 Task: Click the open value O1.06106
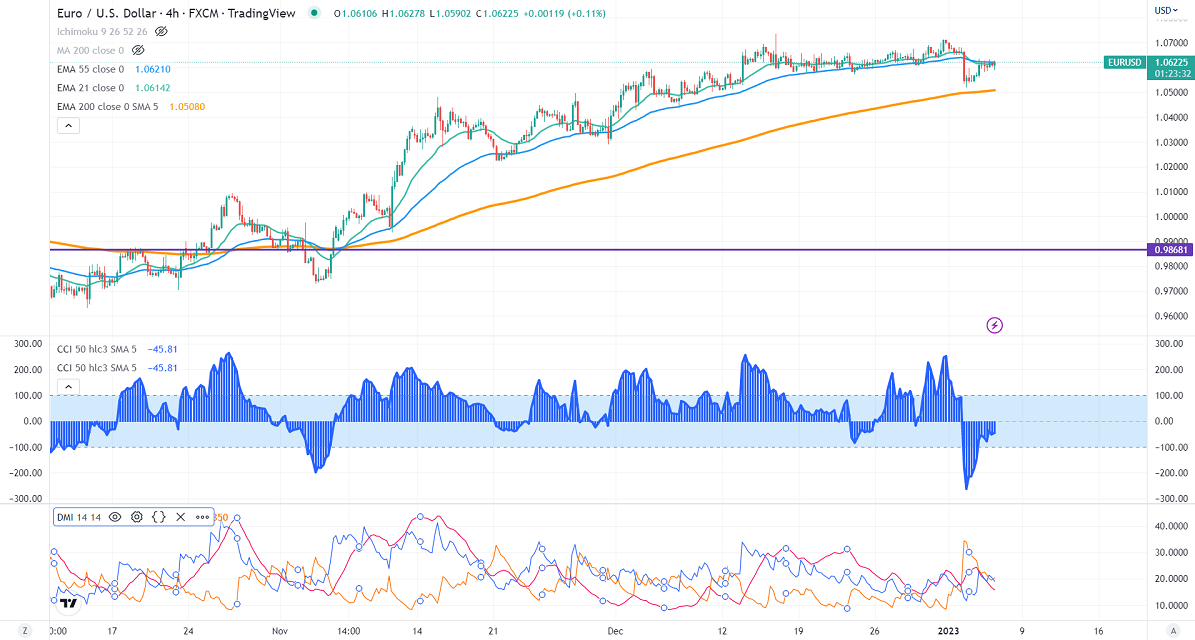pyautogui.click(x=356, y=13)
